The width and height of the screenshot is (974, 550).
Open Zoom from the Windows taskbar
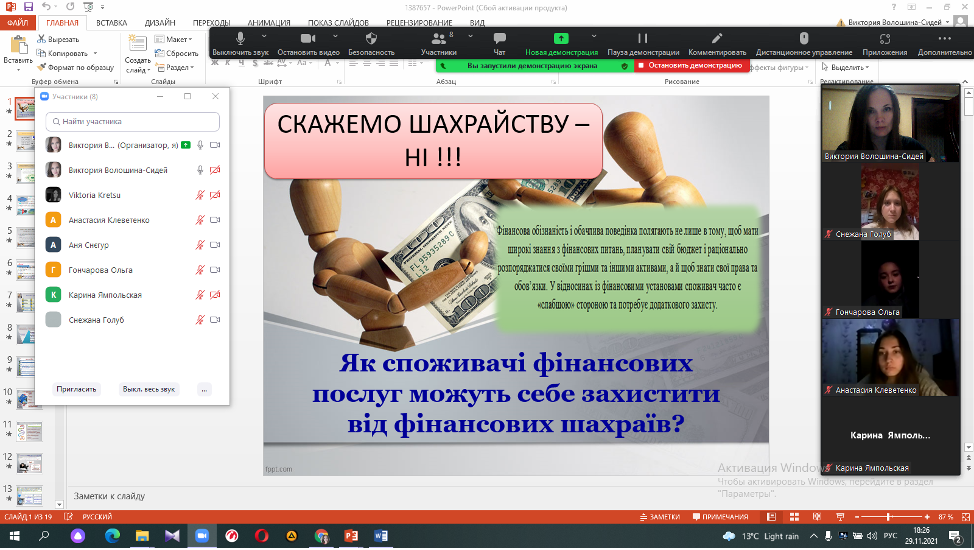point(201,536)
